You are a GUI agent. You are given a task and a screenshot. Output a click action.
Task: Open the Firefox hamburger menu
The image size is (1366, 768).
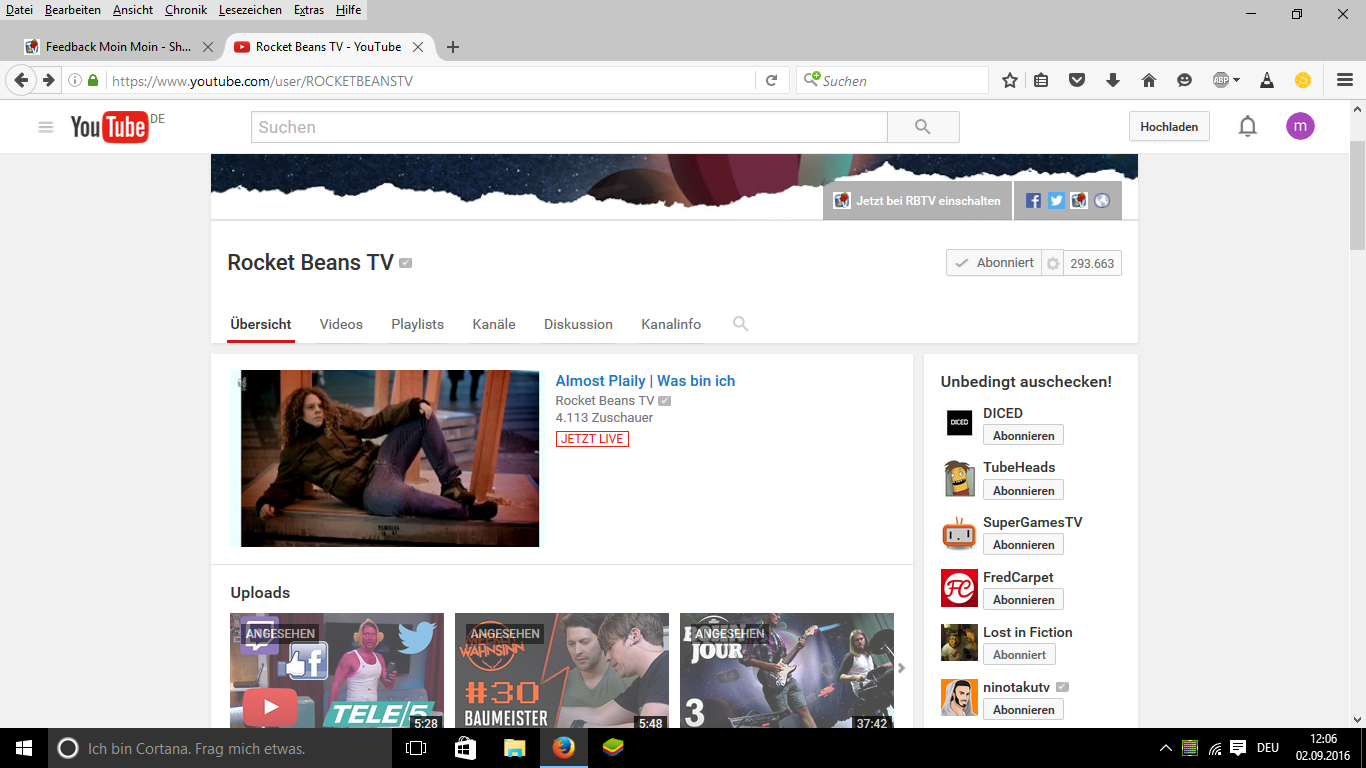pos(1345,80)
